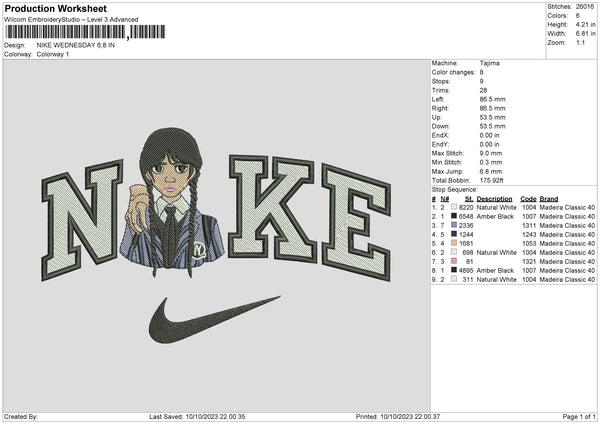Click the Width value '6.81 in'
The width and height of the screenshot is (600, 424).
click(x=585, y=34)
